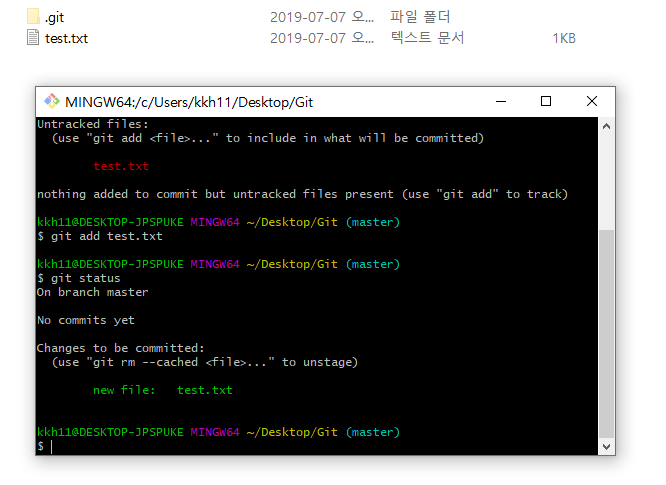The image size is (666, 485).
Task: Click the 'No commits yet' line
Action: click(86, 320)
